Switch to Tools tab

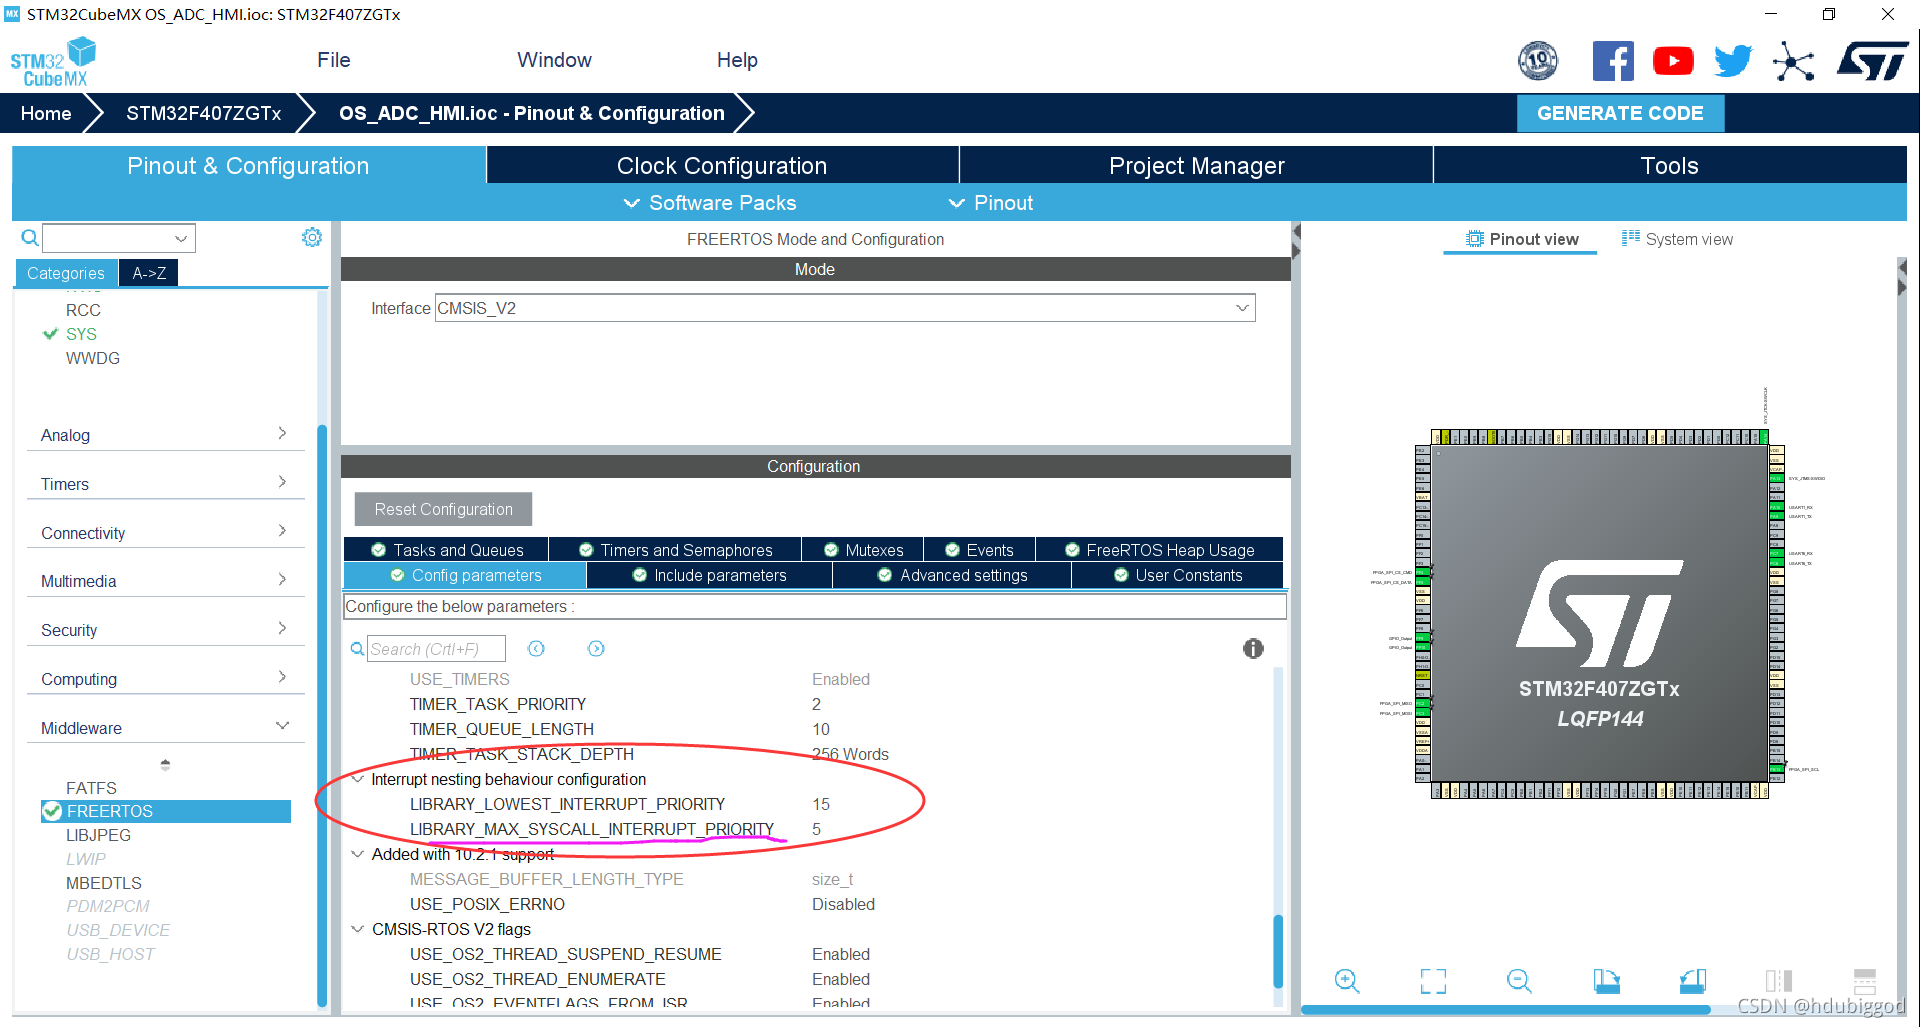click(1670, 166)
